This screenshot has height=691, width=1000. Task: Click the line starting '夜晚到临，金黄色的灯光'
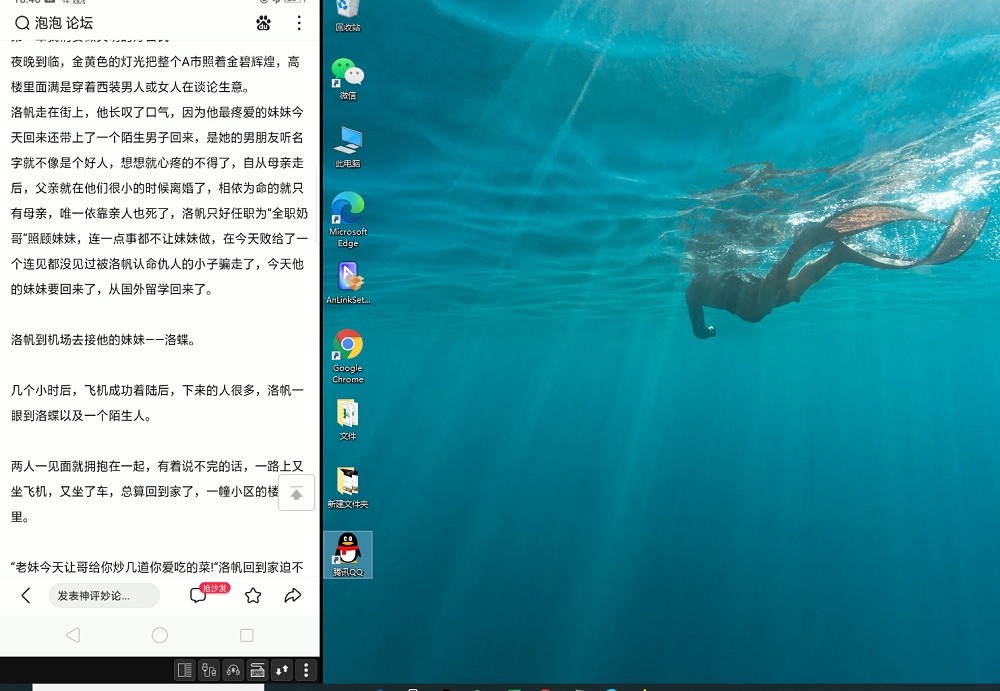[155, 62]
